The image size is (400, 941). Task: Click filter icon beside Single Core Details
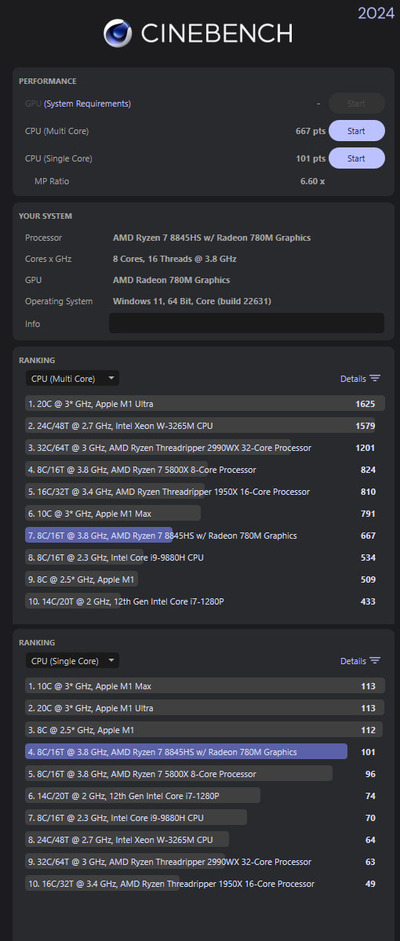[375, 661]
